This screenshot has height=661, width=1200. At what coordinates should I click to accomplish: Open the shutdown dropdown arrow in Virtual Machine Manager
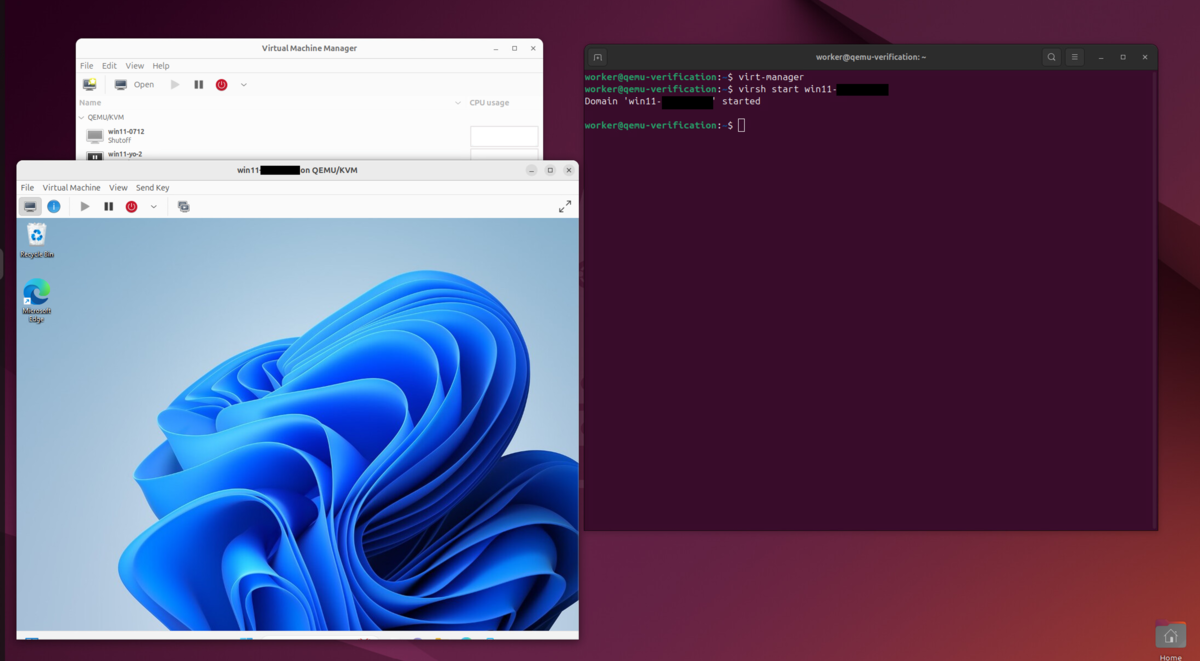(x=242, y=84)
